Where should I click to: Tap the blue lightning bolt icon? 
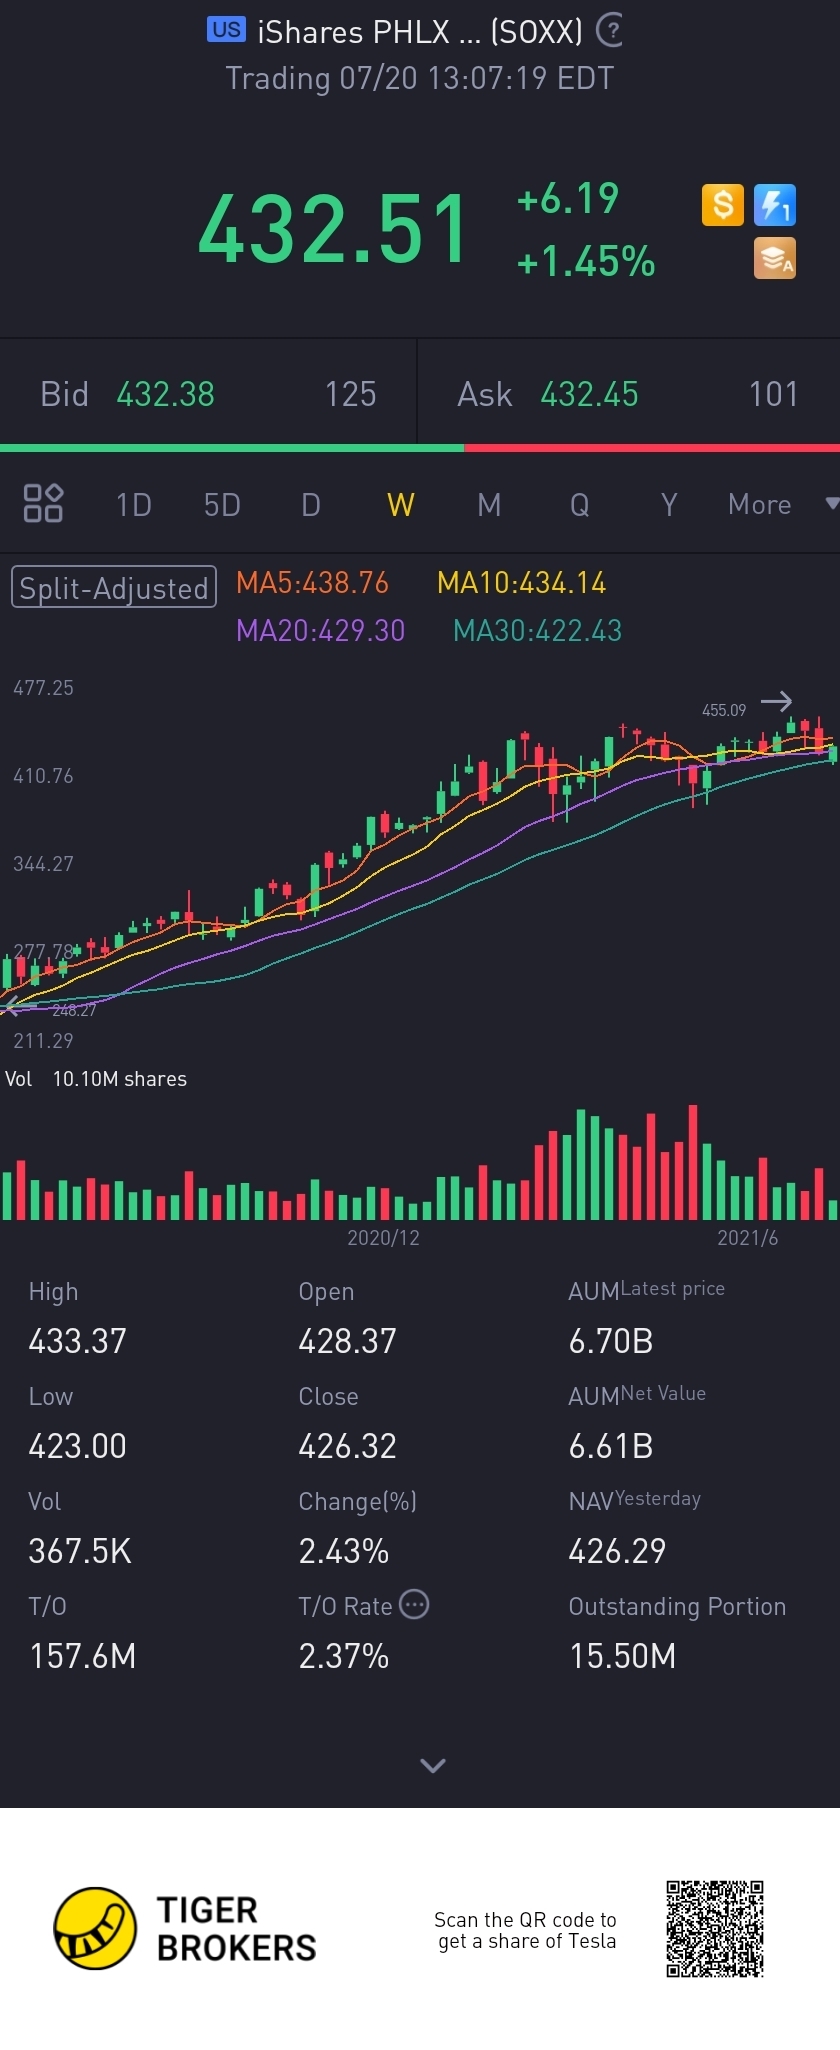pyautogui.click(x=774, y=205)
